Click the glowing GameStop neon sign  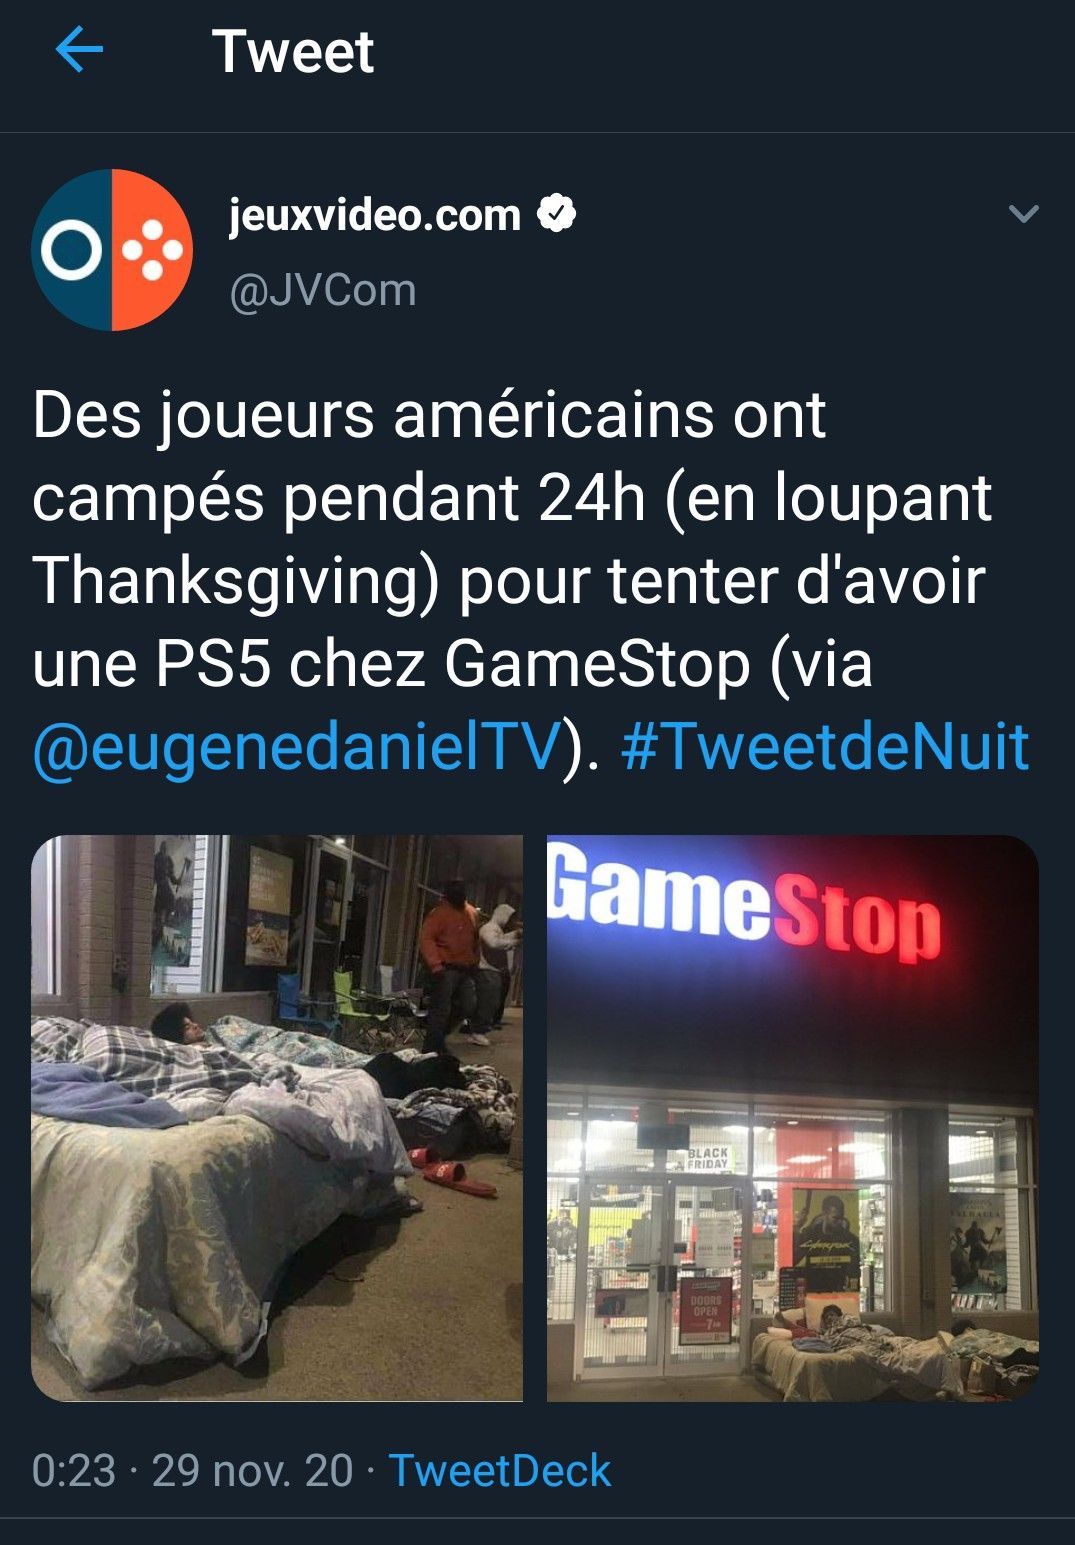click(x=745, y=903)
